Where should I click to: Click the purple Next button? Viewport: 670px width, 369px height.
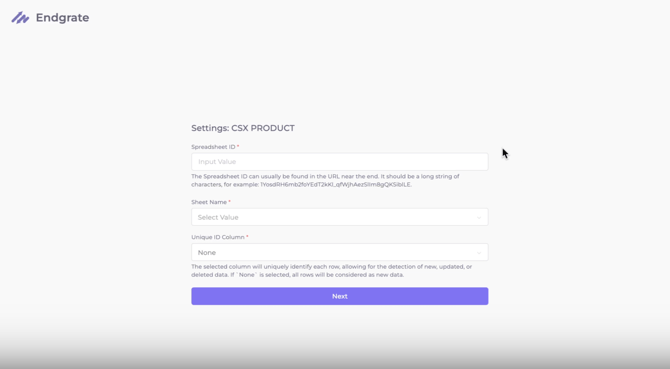[x=340, y=296]
